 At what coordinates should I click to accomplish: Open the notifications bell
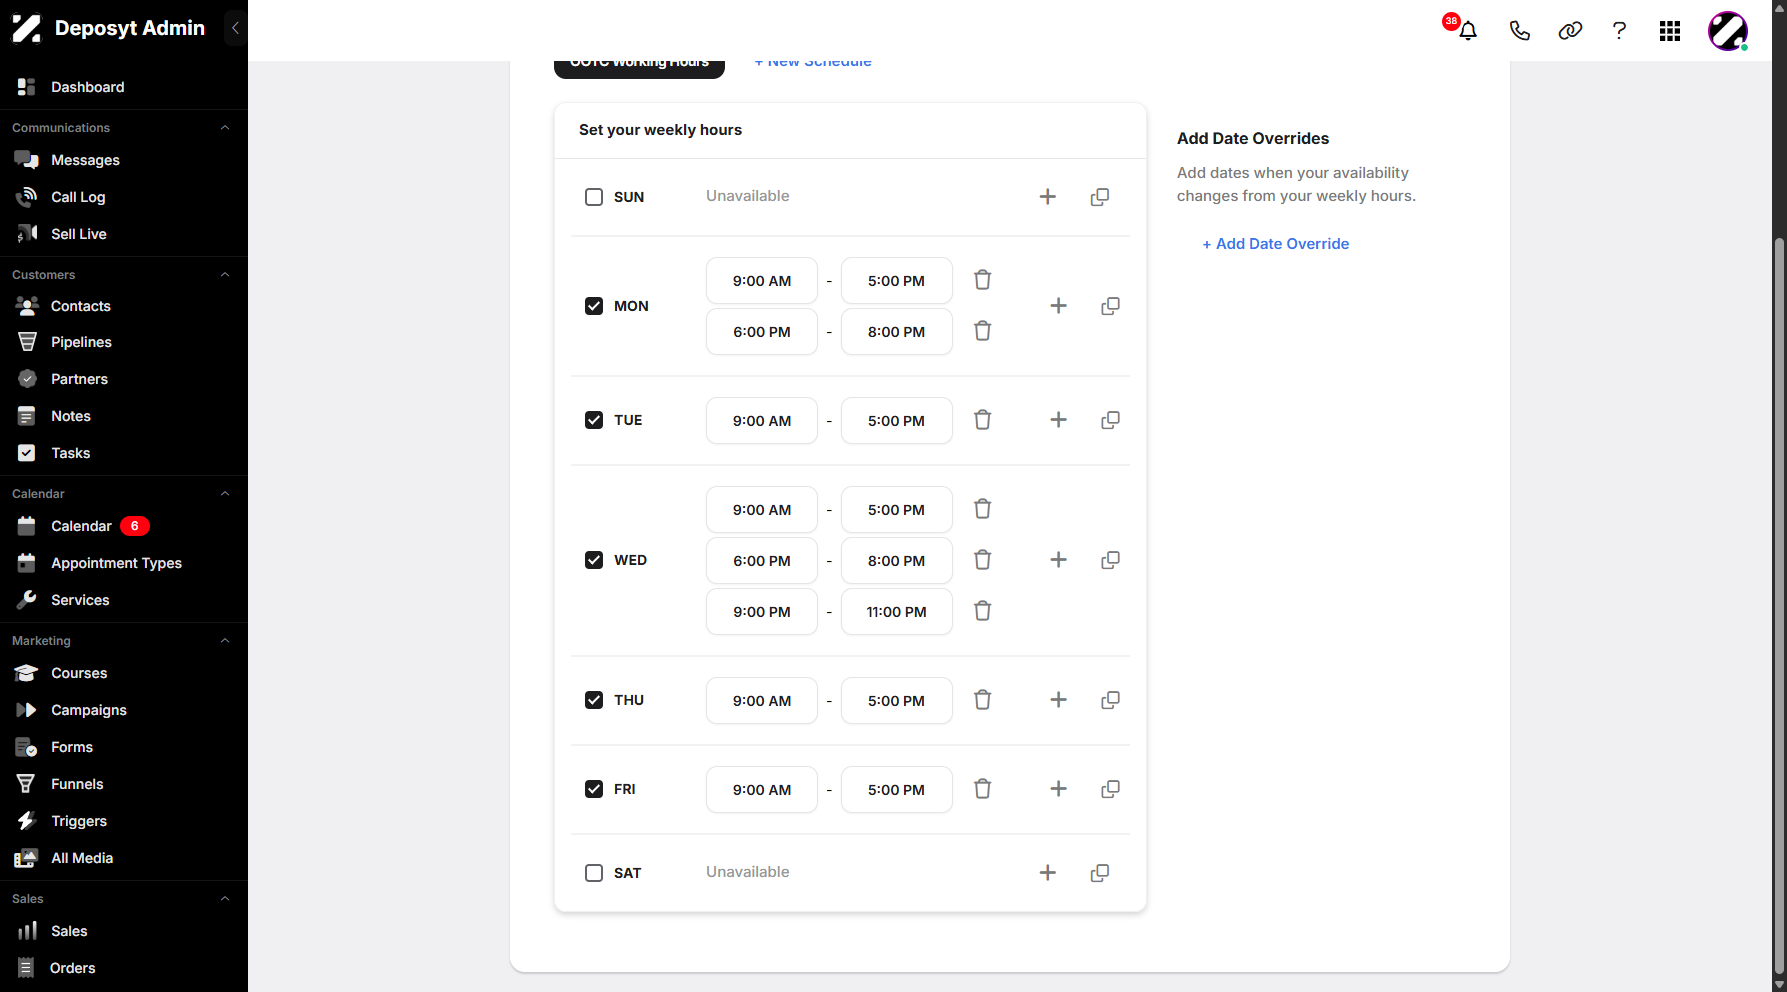tap(1467, 31)
